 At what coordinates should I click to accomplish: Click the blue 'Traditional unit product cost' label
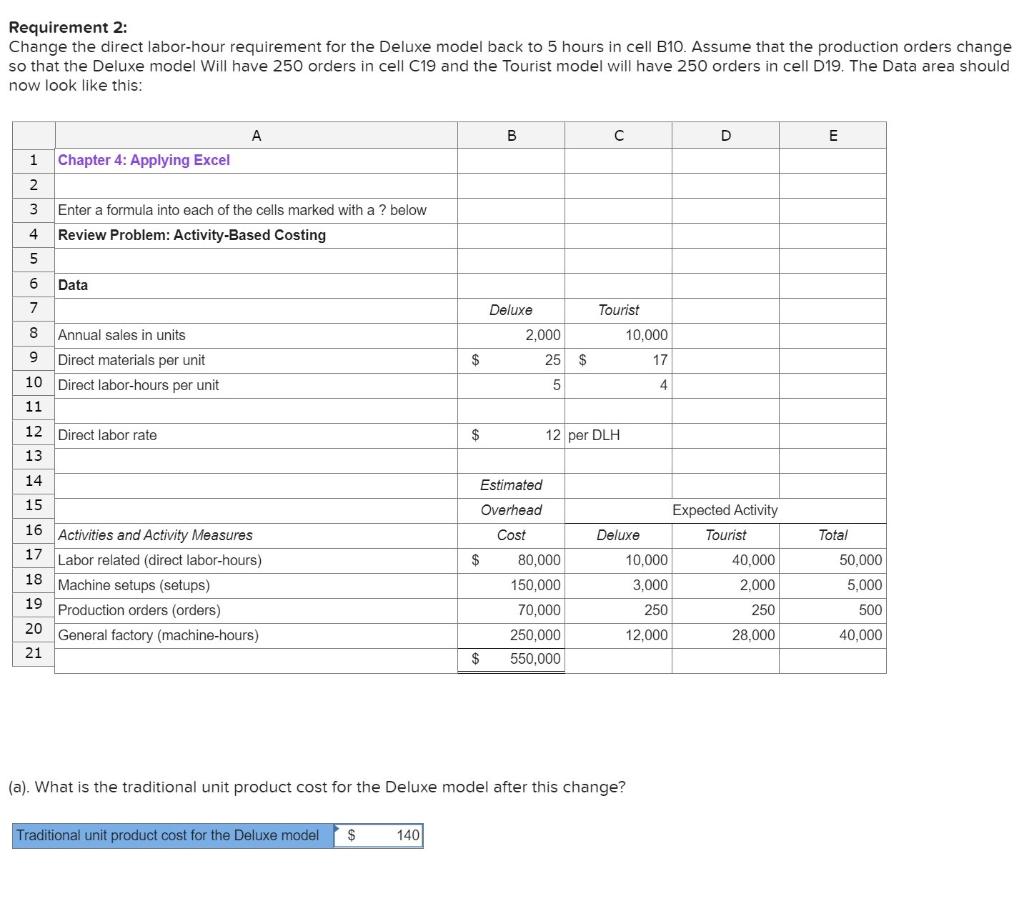click(x=170, y=834)
